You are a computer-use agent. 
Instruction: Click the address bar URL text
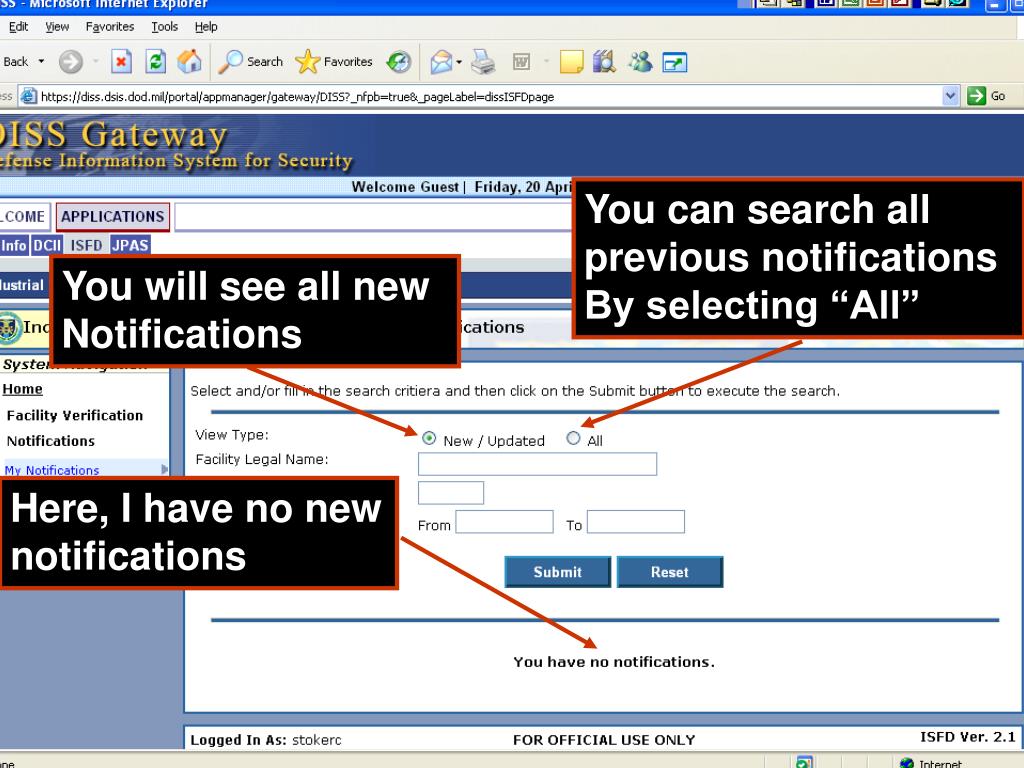click(x=297, y=97)
